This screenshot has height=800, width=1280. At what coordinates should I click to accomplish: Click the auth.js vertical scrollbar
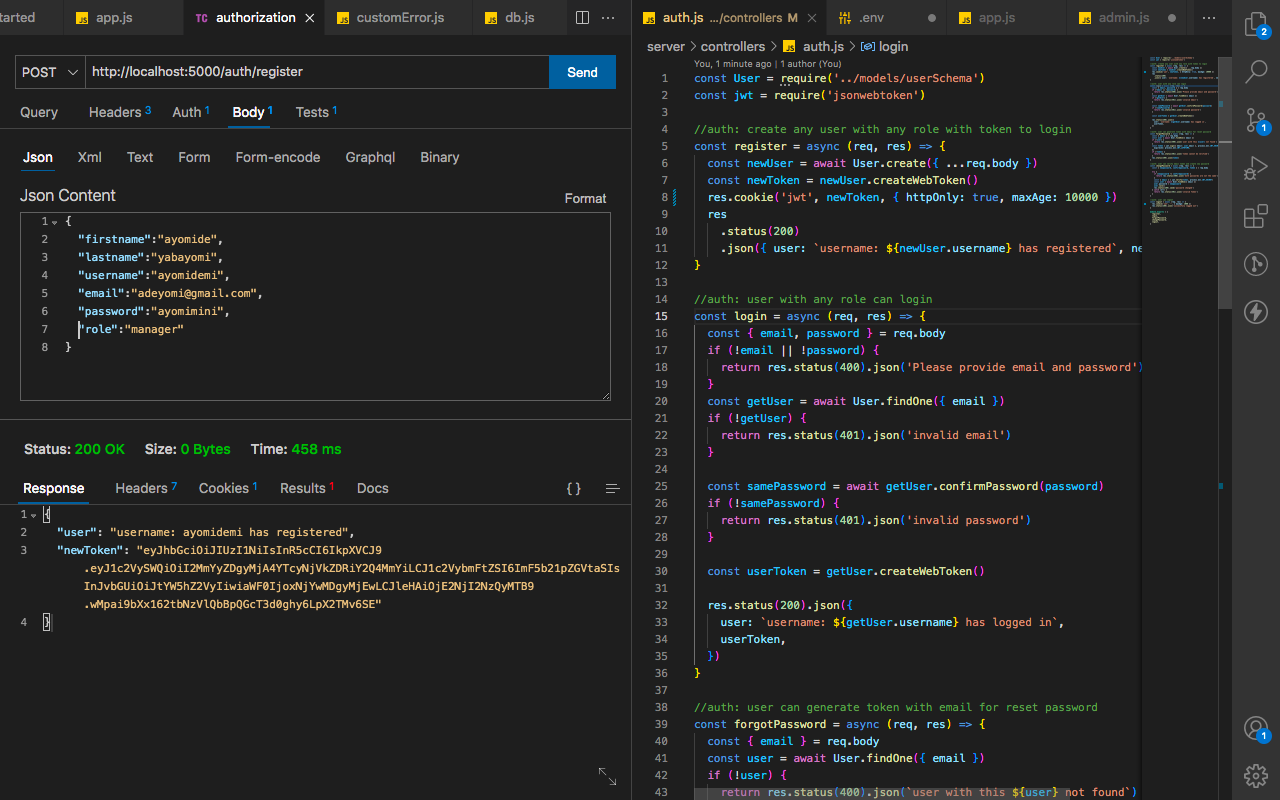point(1225,185)
